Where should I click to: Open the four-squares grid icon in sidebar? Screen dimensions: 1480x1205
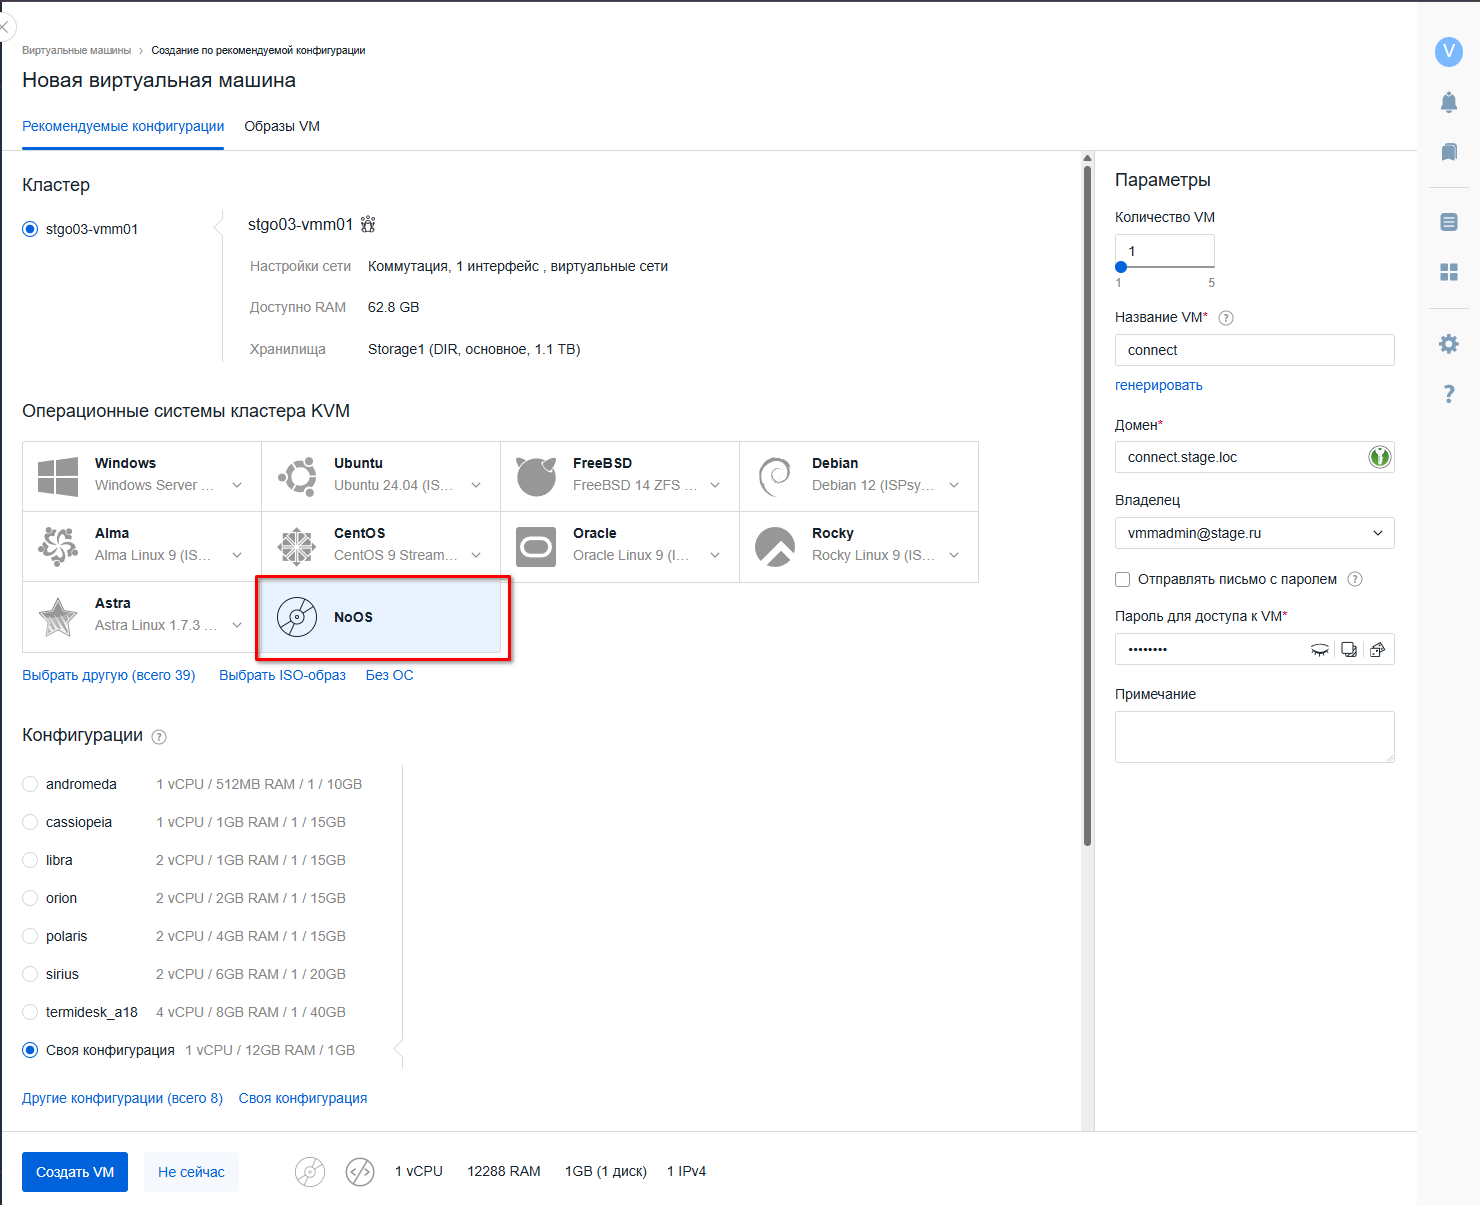coord(1448,272)
